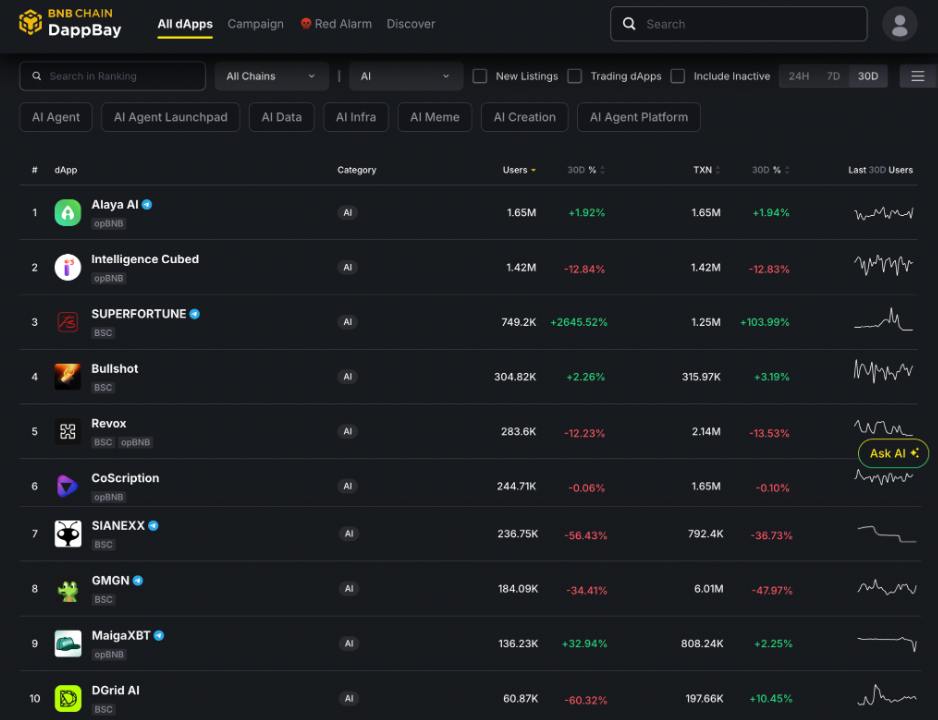This screenshot has height=720, width=938.
Task: Filter by AI Infra tag
Action: (356, 117)
